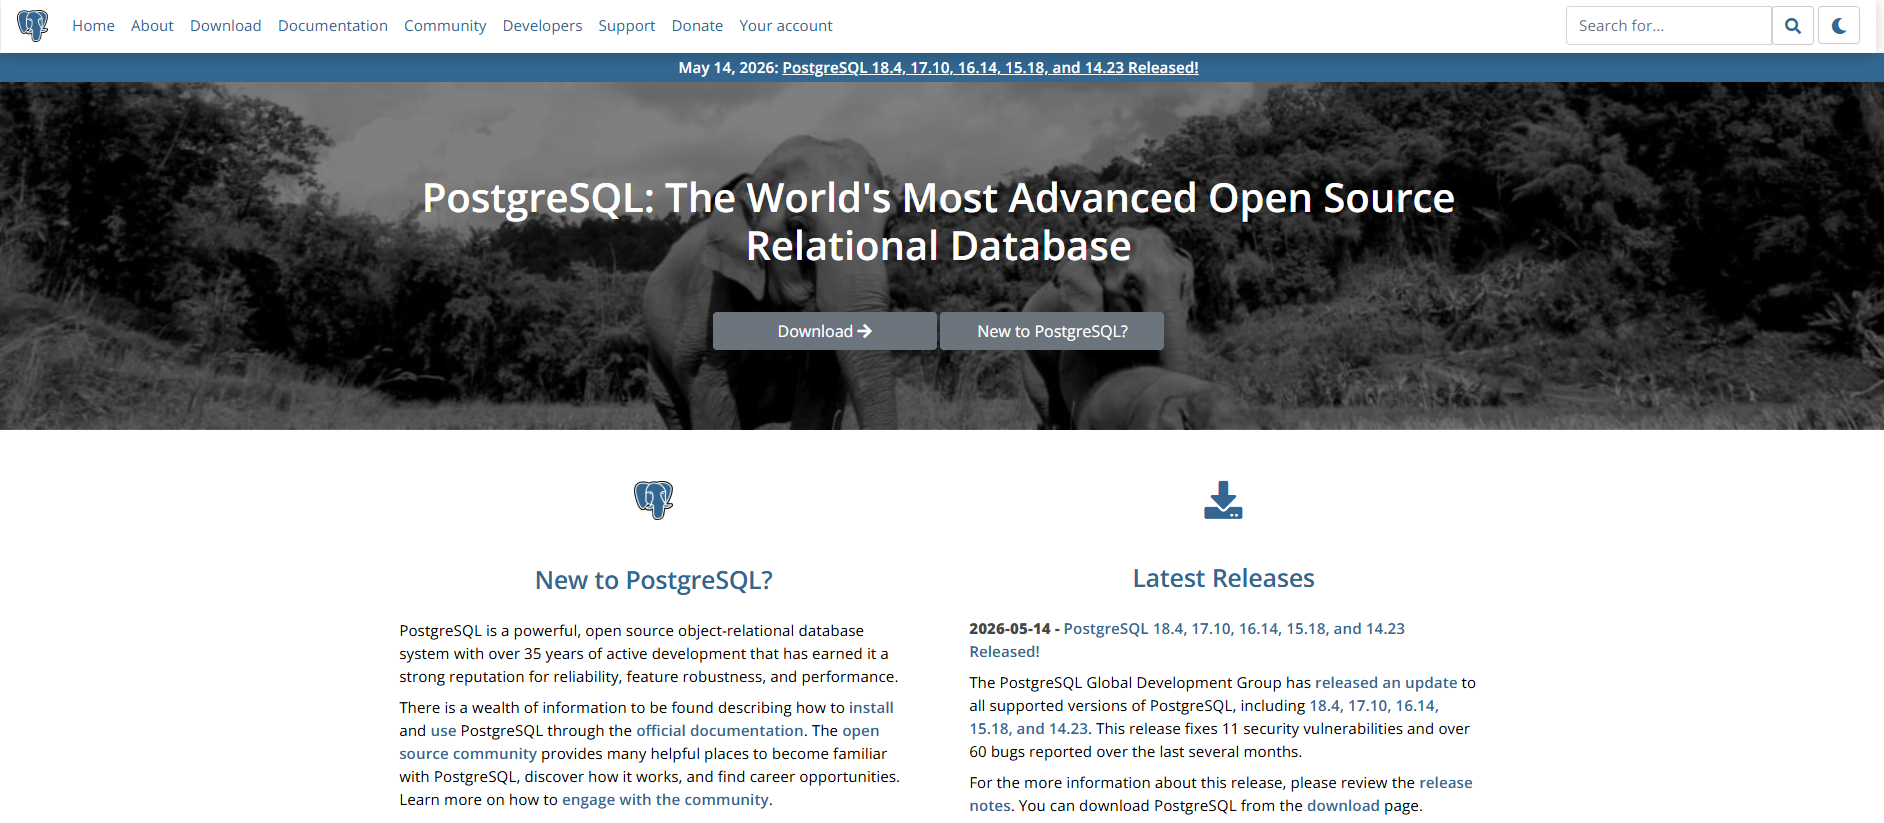Open the 18.4, 17.10, 16.14 versions link
The width and height of the screenshot is (1884, 823).
pyautogui.click(x=1204, y=717)
